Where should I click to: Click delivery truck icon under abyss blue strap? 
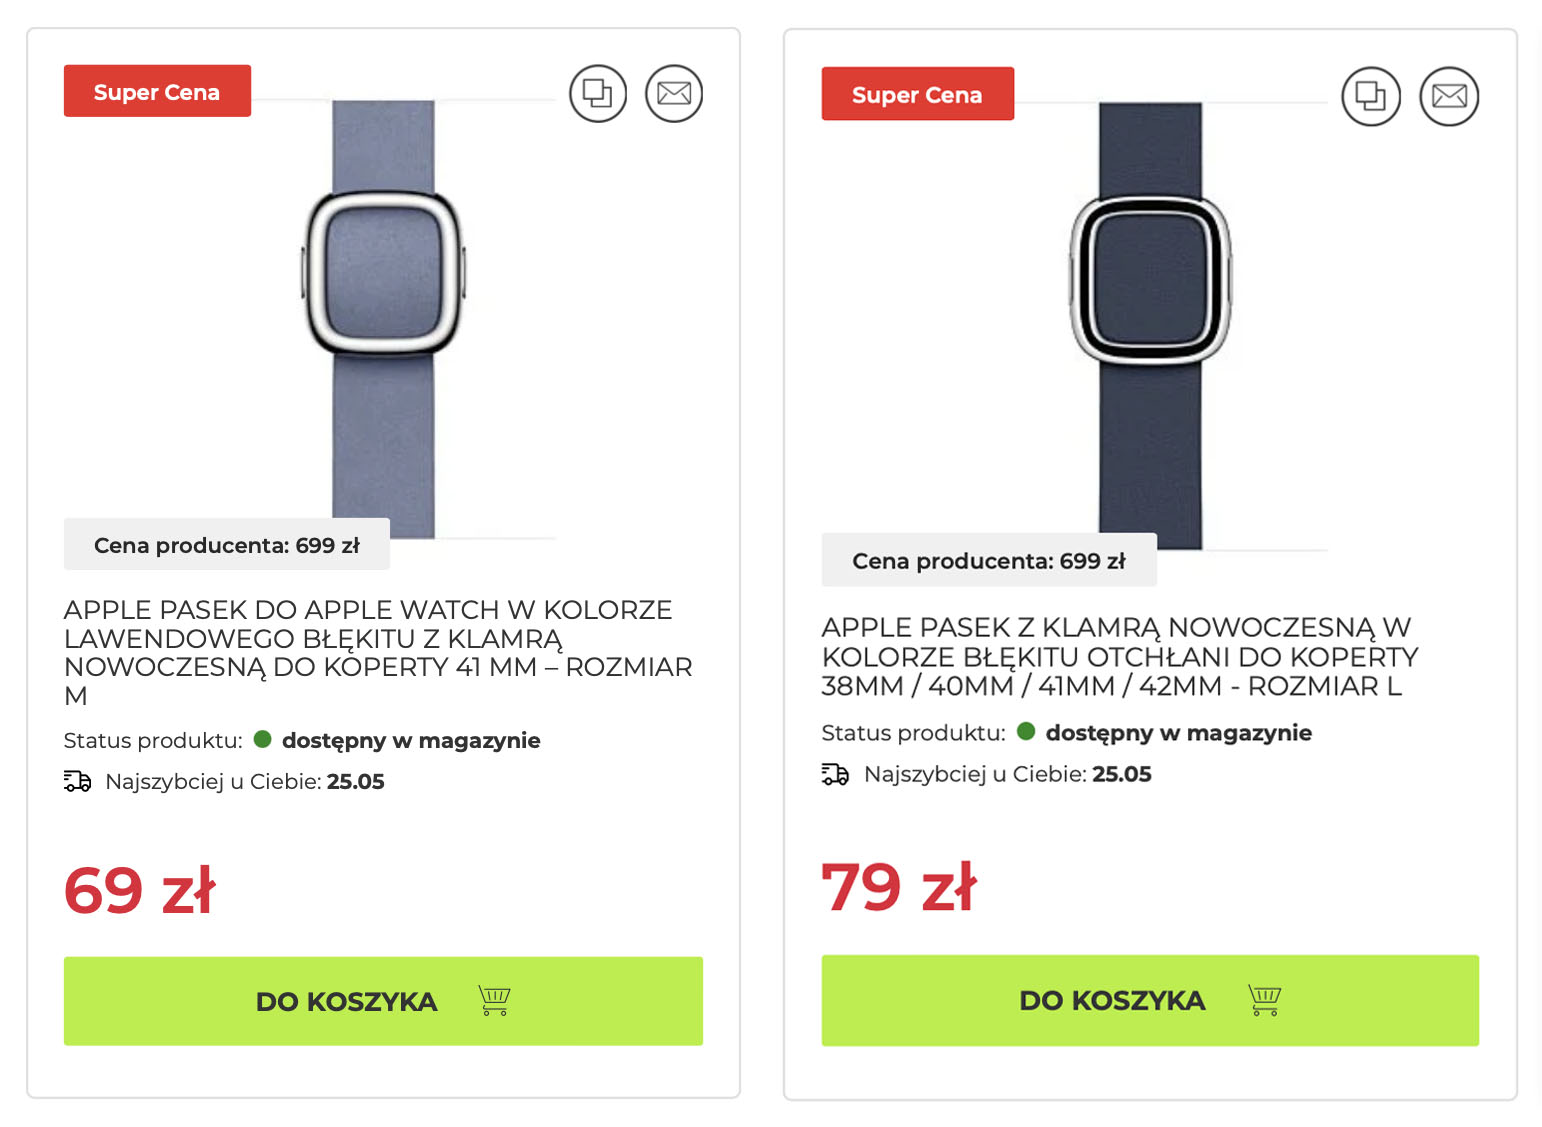pos(835,774)
